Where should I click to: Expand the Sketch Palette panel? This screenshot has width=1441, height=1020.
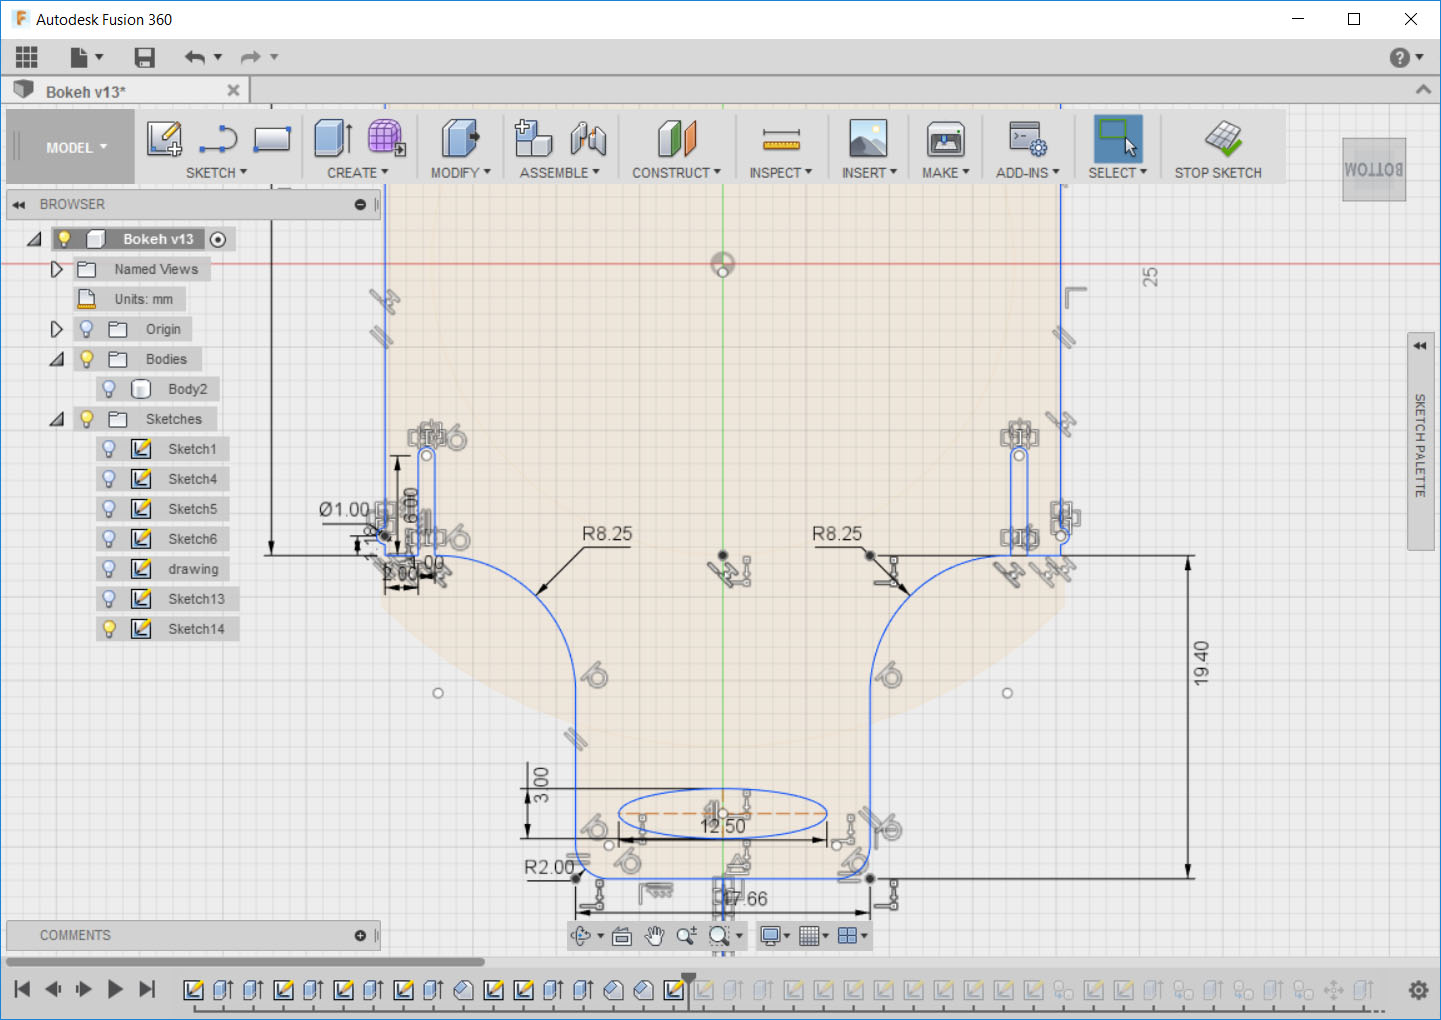1420,346
